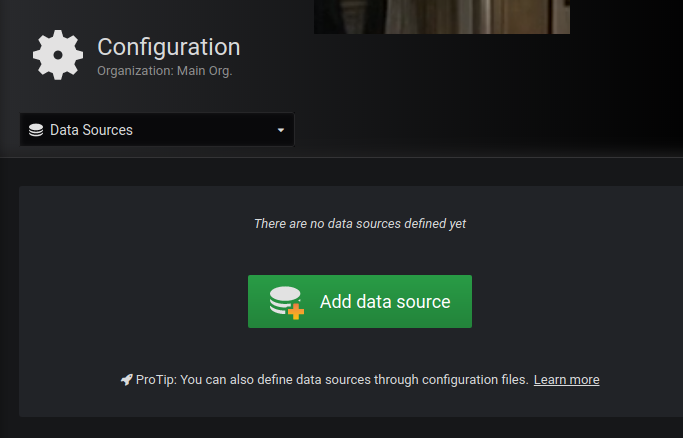The image size is (683, 438).
Task: Click the Configuration gear icon
Action: [58, 55]
